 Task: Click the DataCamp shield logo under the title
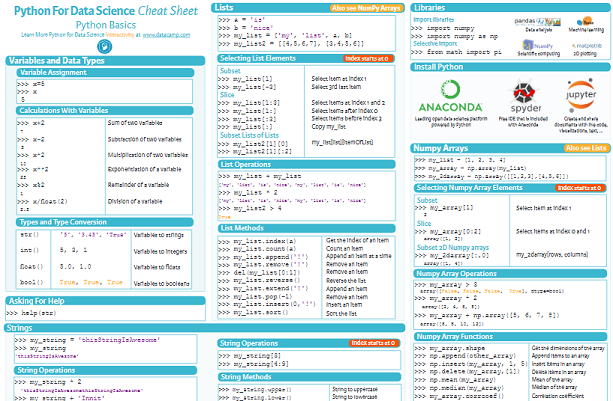(x=104, y=47)
